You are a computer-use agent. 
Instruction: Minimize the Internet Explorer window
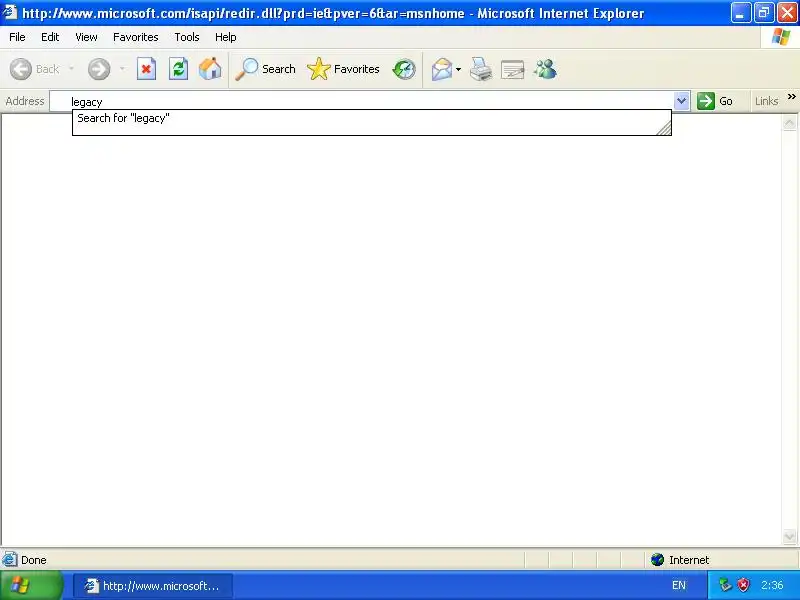741,13
